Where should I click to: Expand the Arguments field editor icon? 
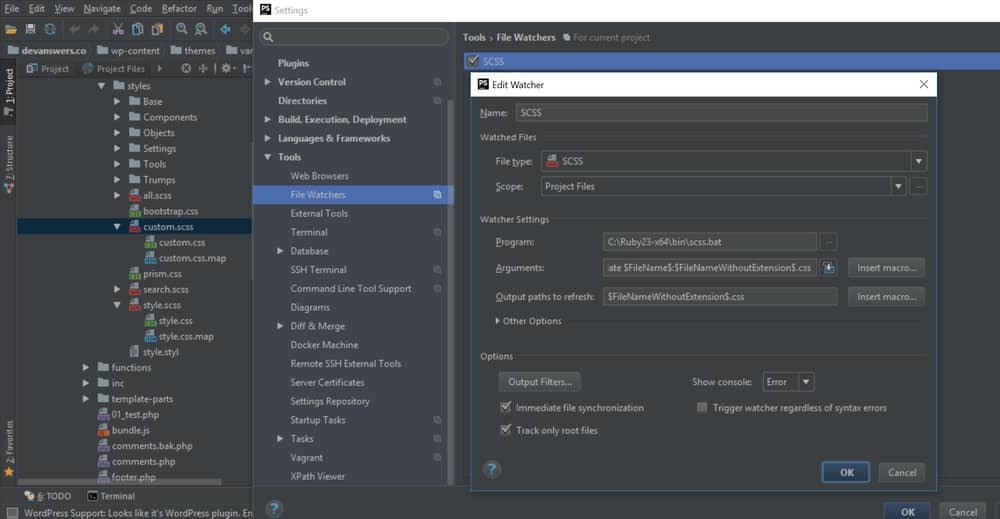pyautogui.click(x=828, y=268)
